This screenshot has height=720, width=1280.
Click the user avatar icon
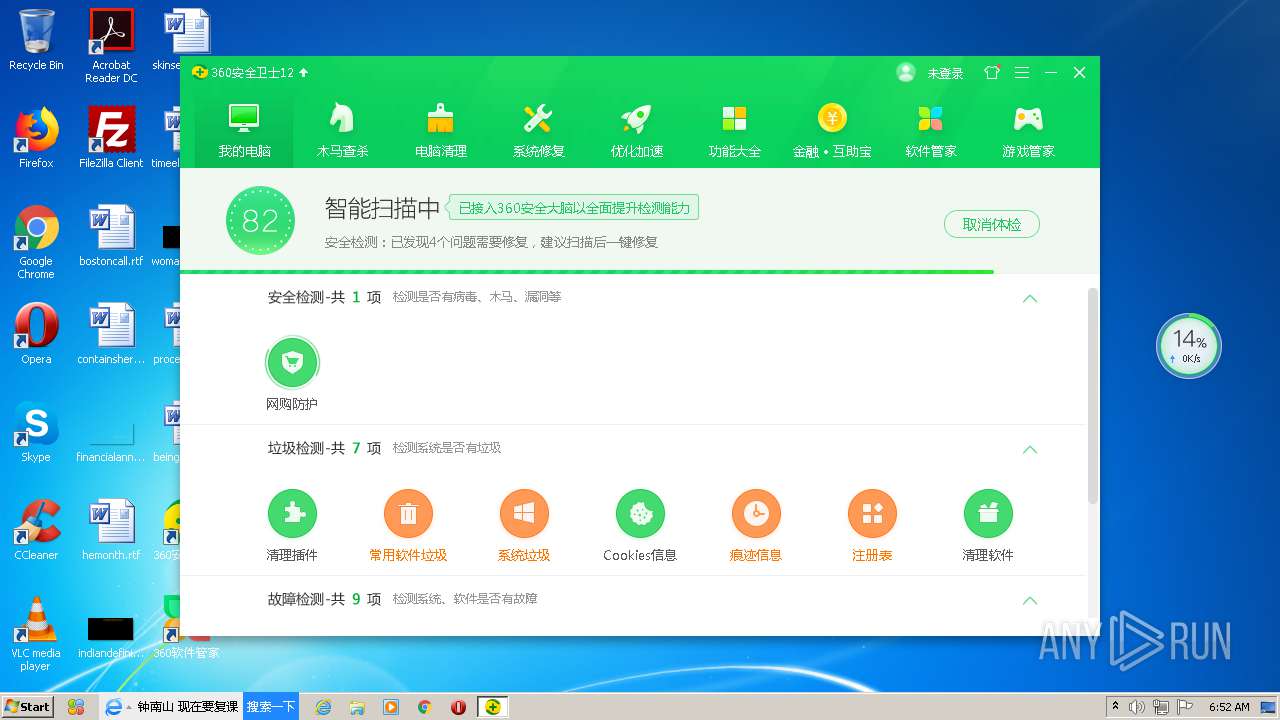pos(906,72)
